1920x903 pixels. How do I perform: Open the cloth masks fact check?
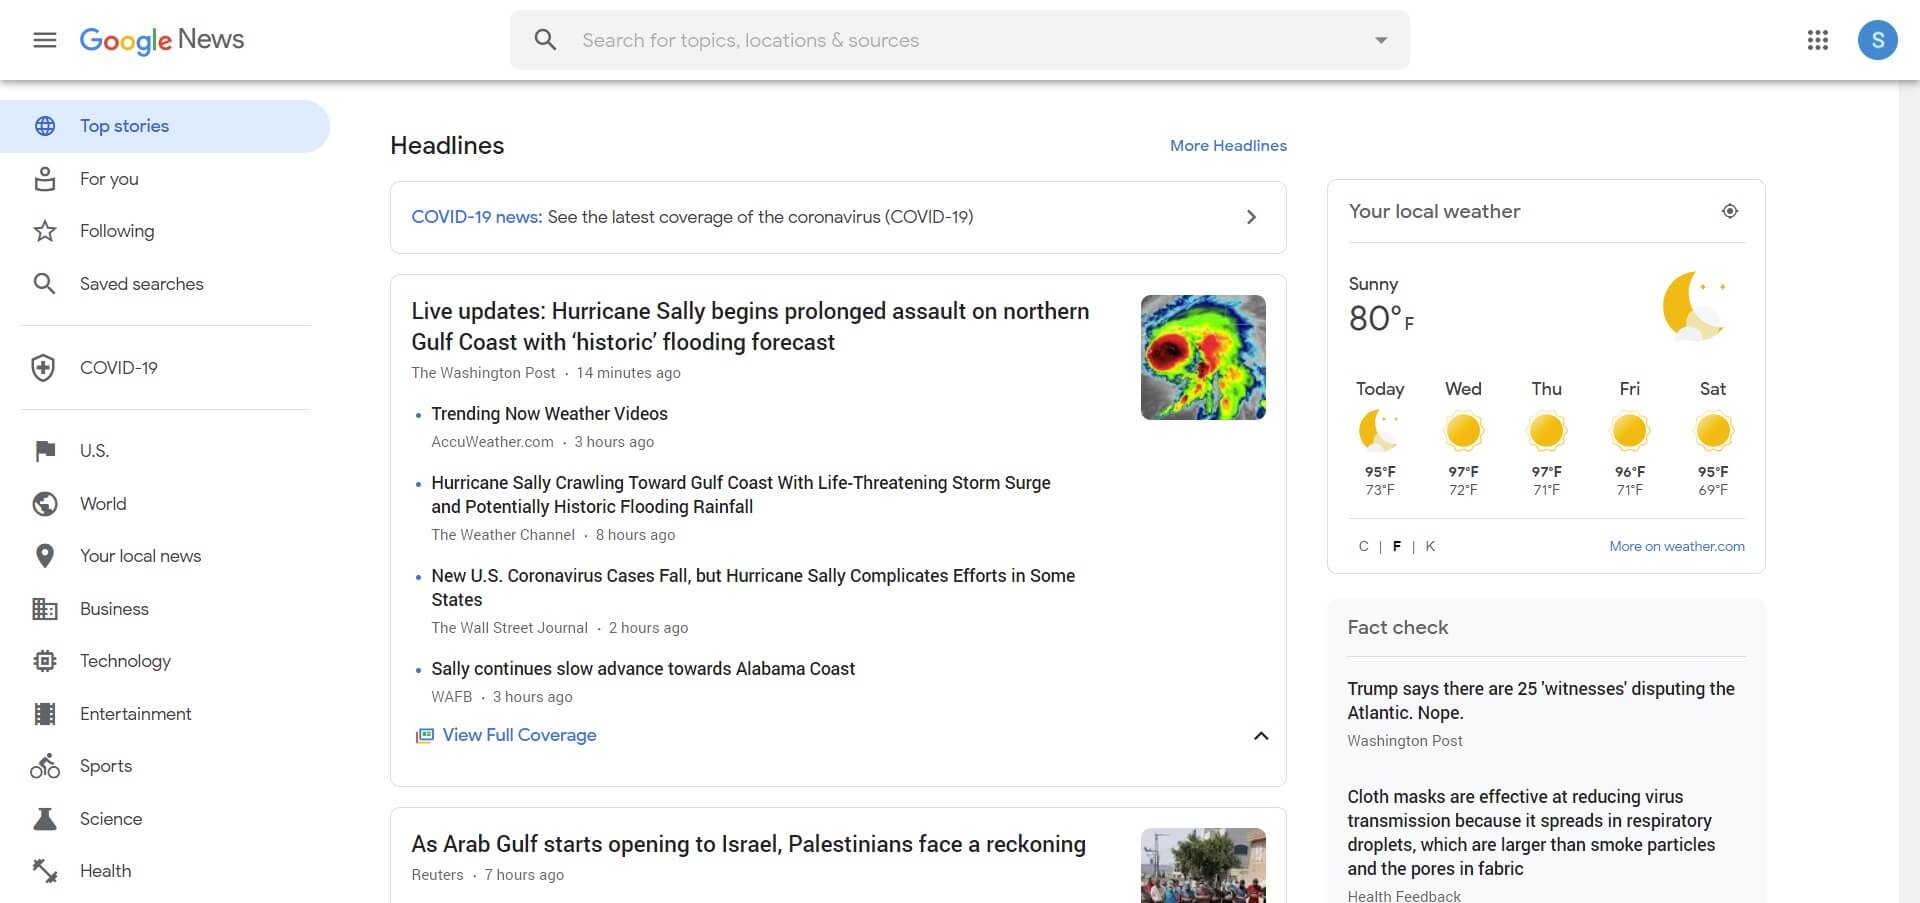[x=1531, y=833]
